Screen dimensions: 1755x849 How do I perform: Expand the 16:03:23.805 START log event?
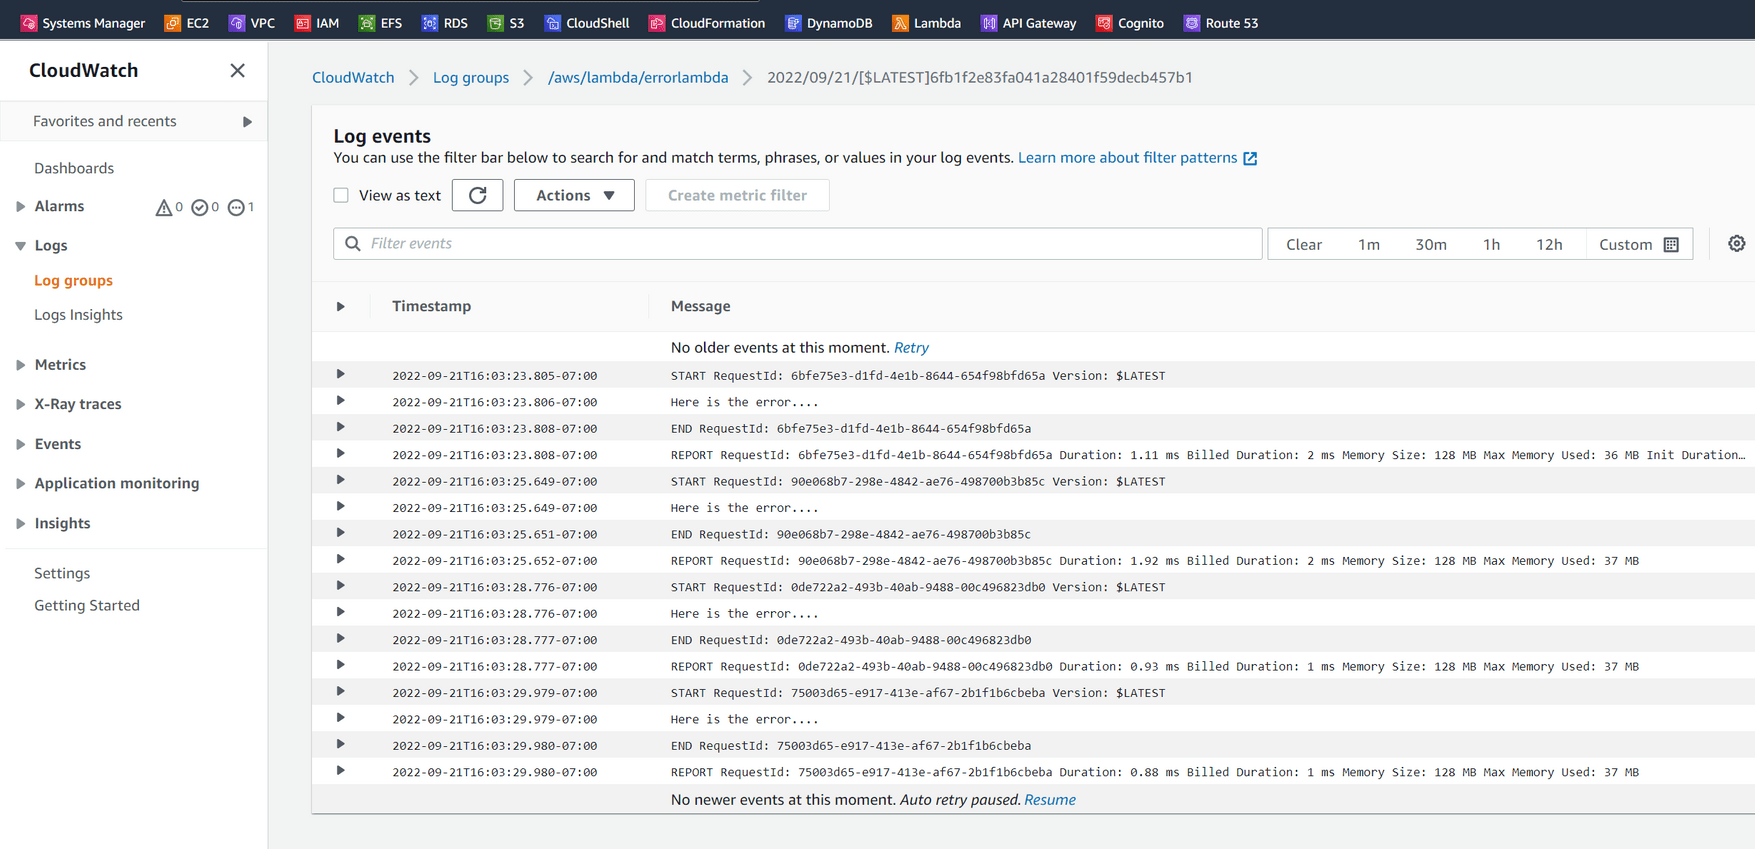click(341, 374)
